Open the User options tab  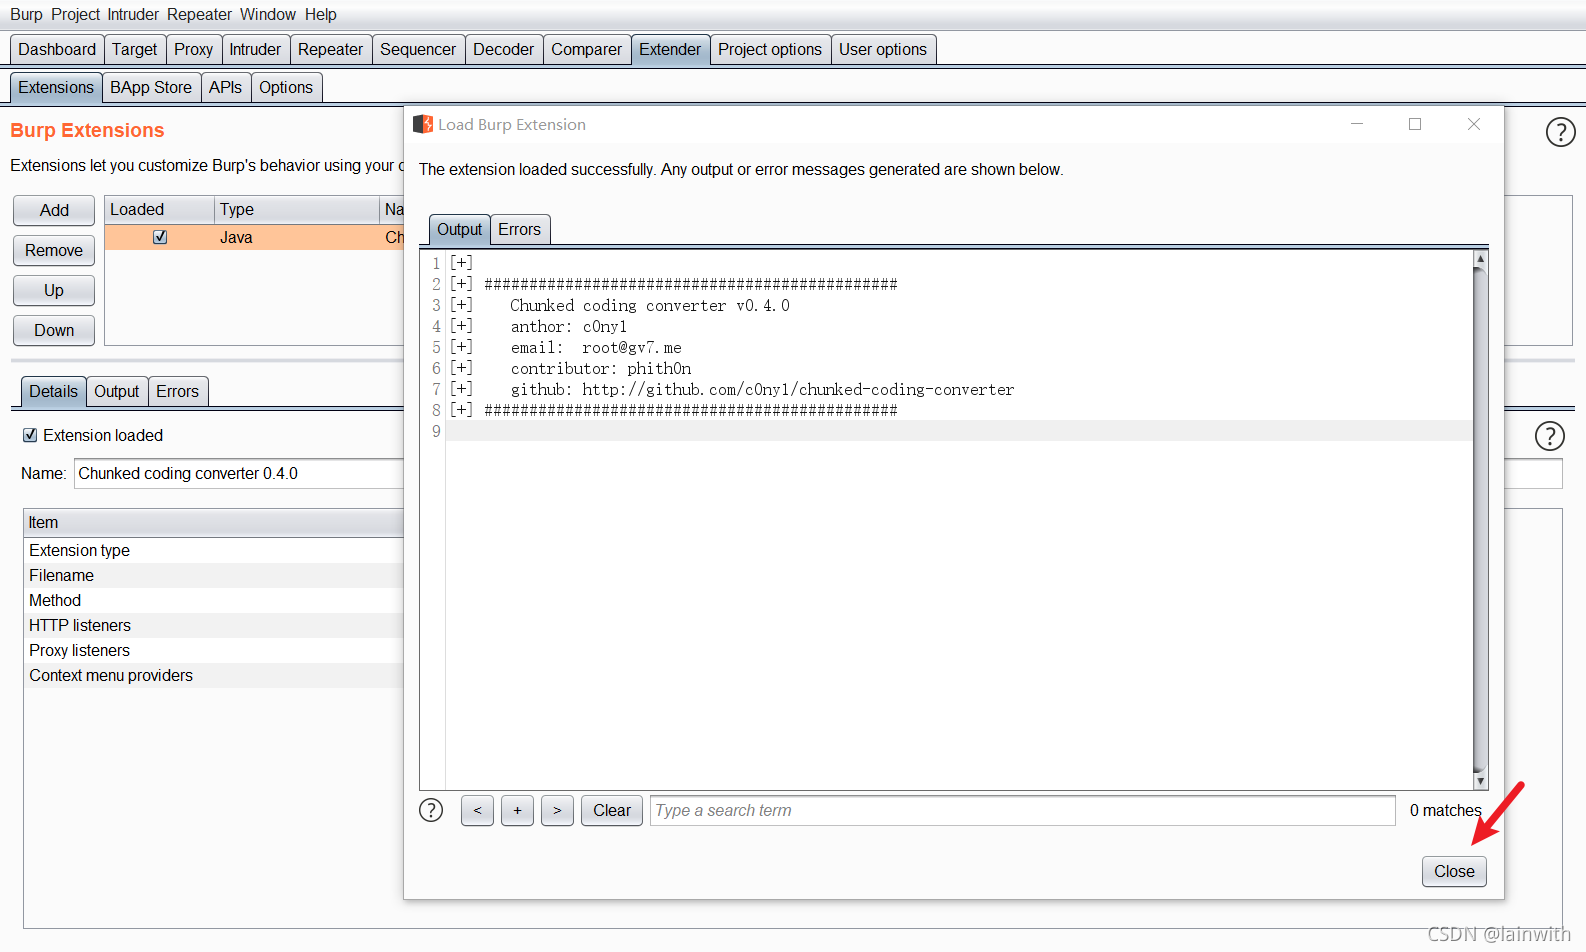pos(883,50)
